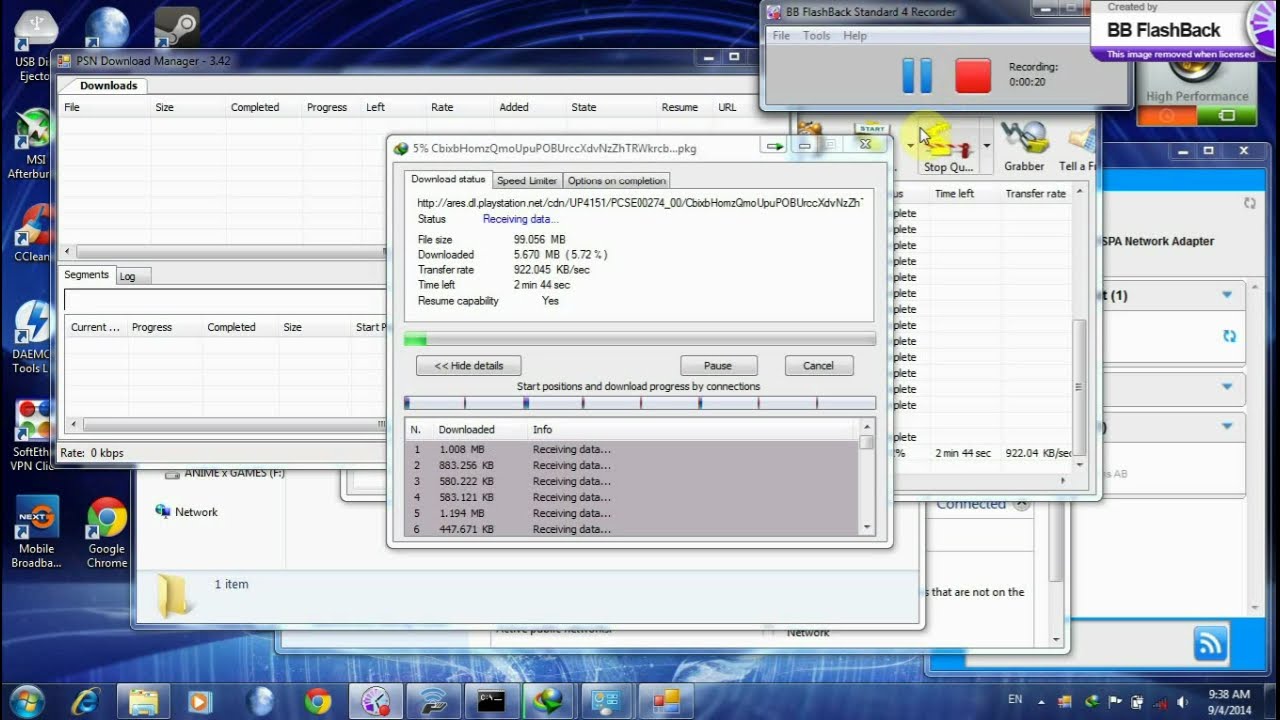Switch to the Speed Limiter tab
This screenshot has height=720, width=1280.
pos(527,181)
